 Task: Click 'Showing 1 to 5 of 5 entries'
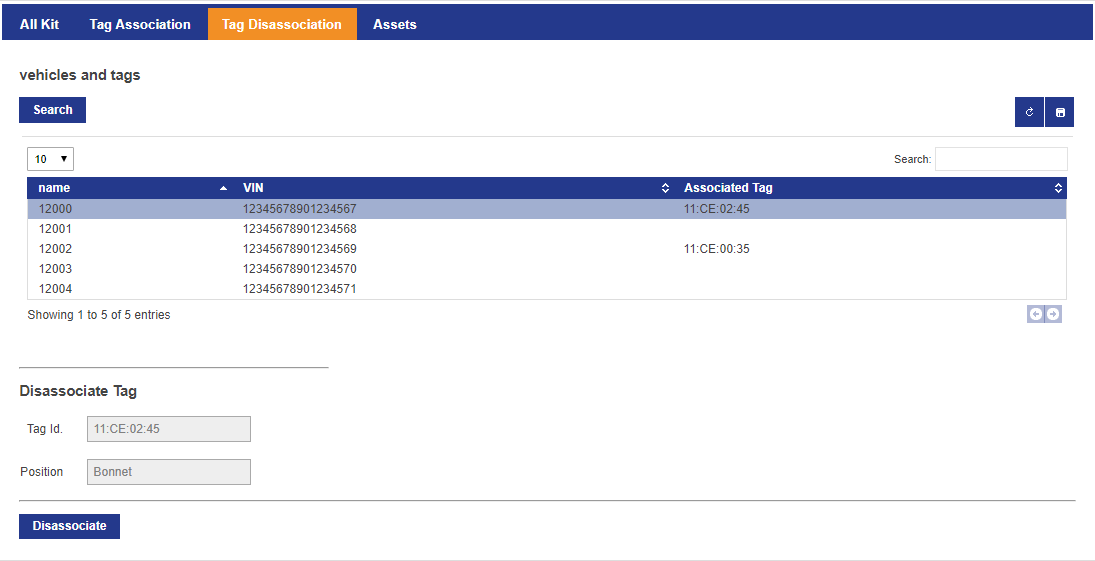(98, 315)
